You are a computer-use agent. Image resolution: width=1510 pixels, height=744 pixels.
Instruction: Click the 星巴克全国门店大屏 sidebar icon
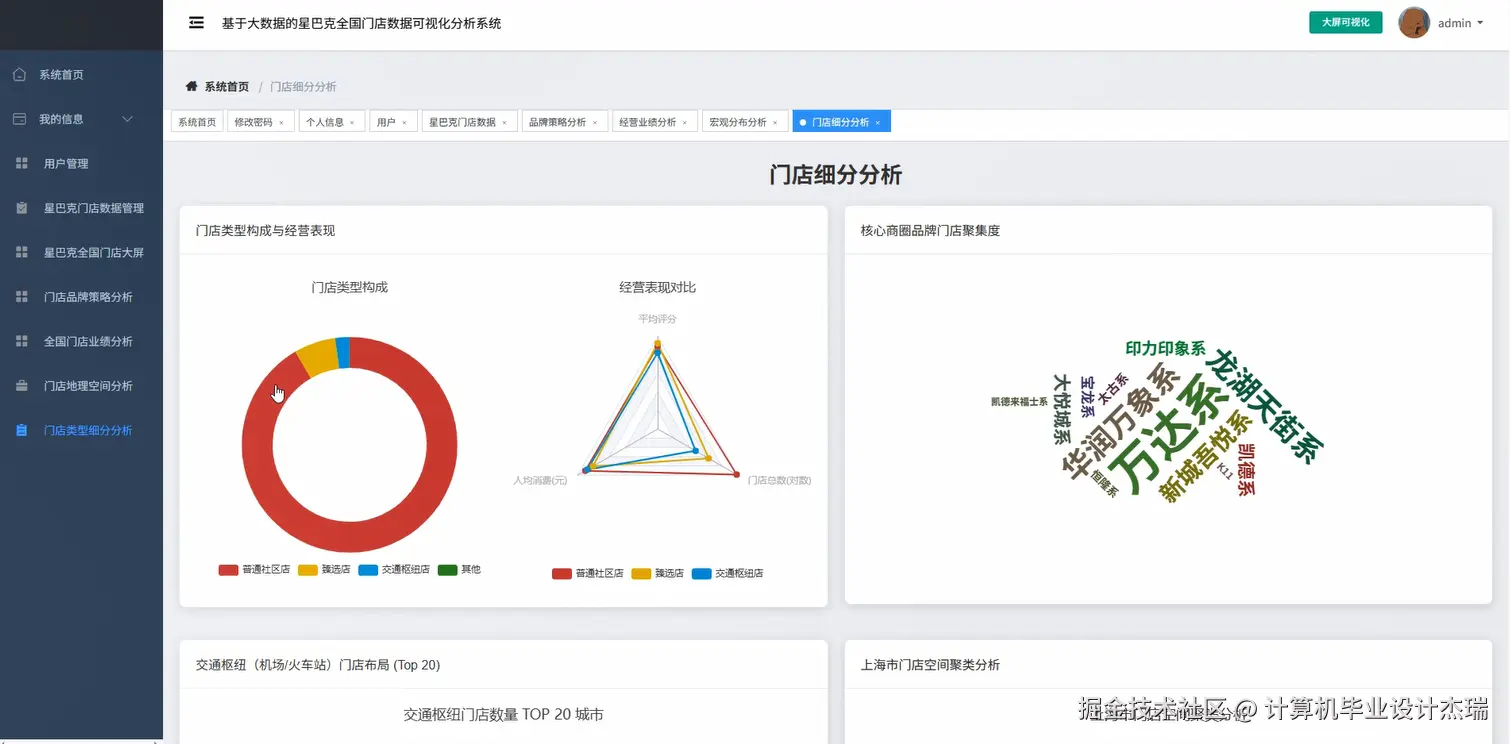tap(21, 252)
